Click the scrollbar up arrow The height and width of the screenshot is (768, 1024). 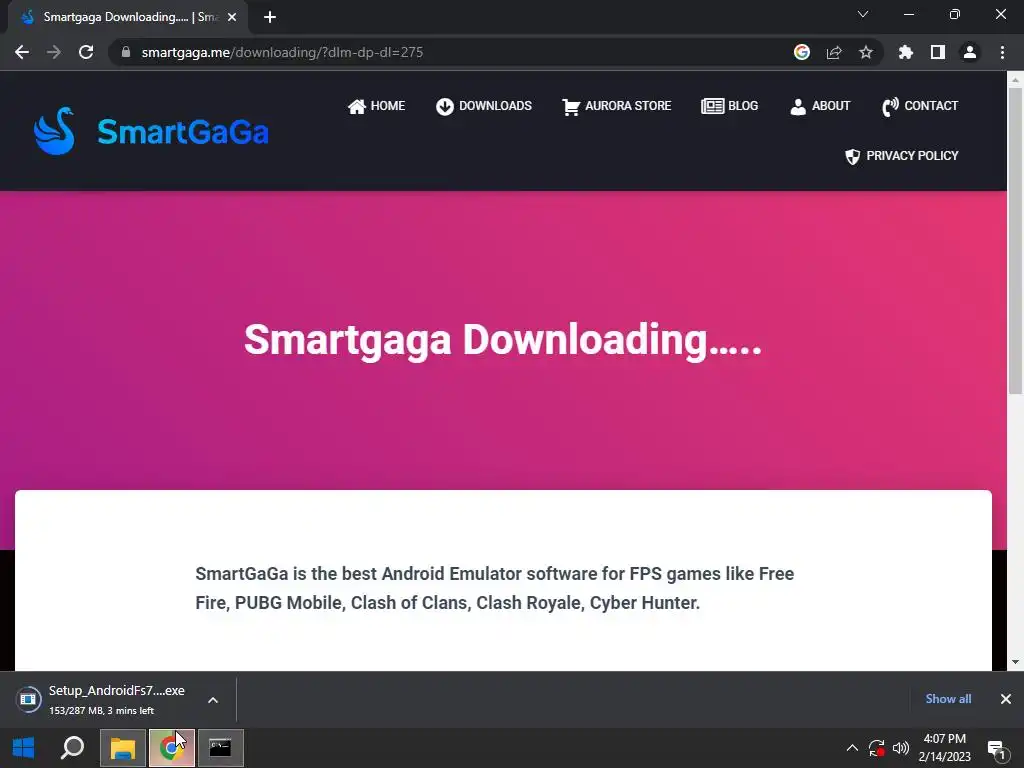(1015, 80)
